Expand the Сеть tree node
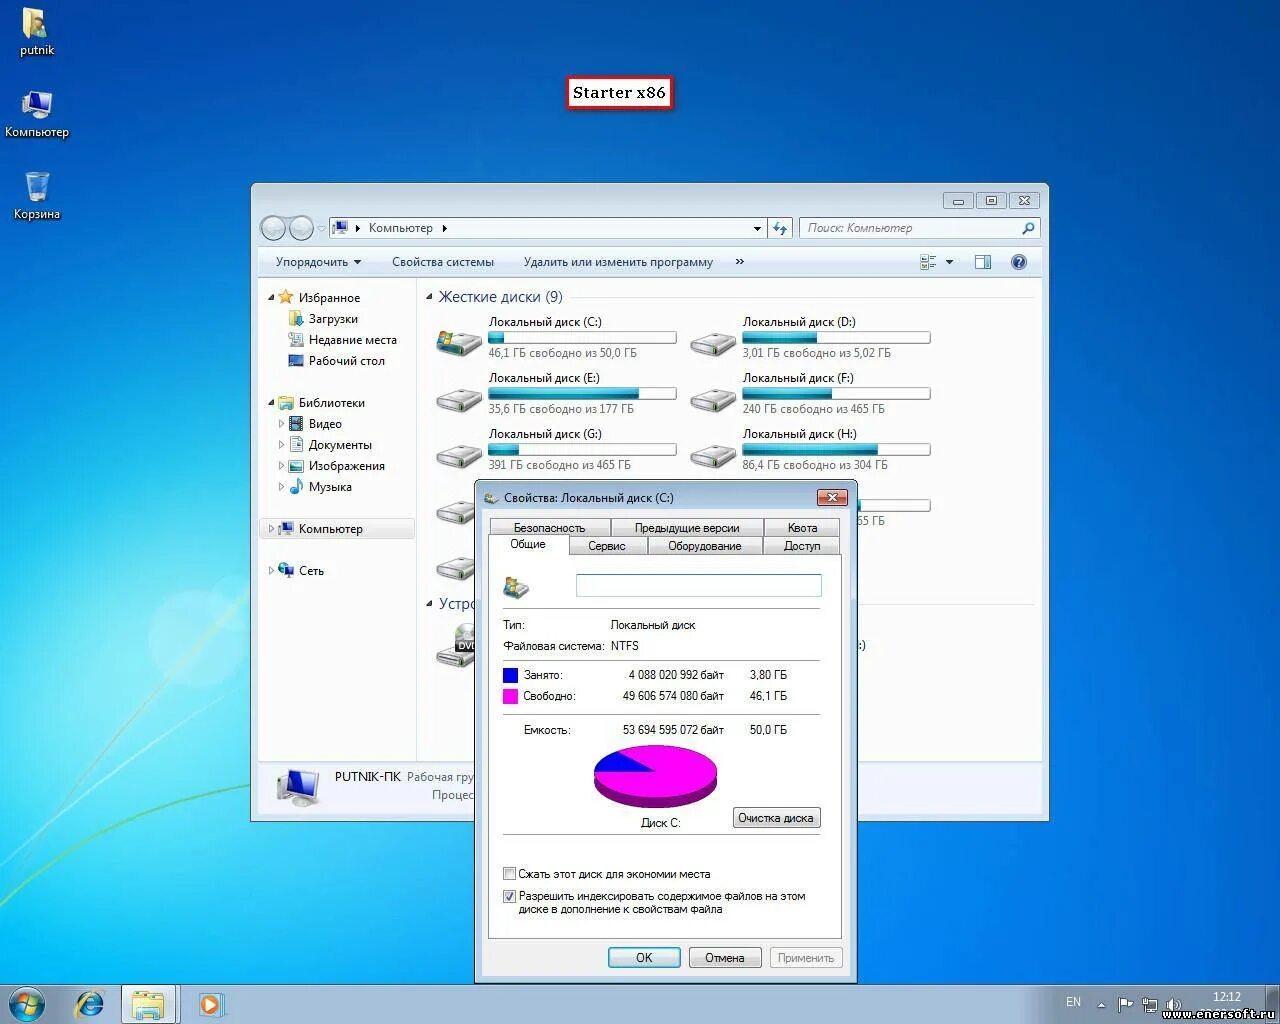 coord(271,571)
